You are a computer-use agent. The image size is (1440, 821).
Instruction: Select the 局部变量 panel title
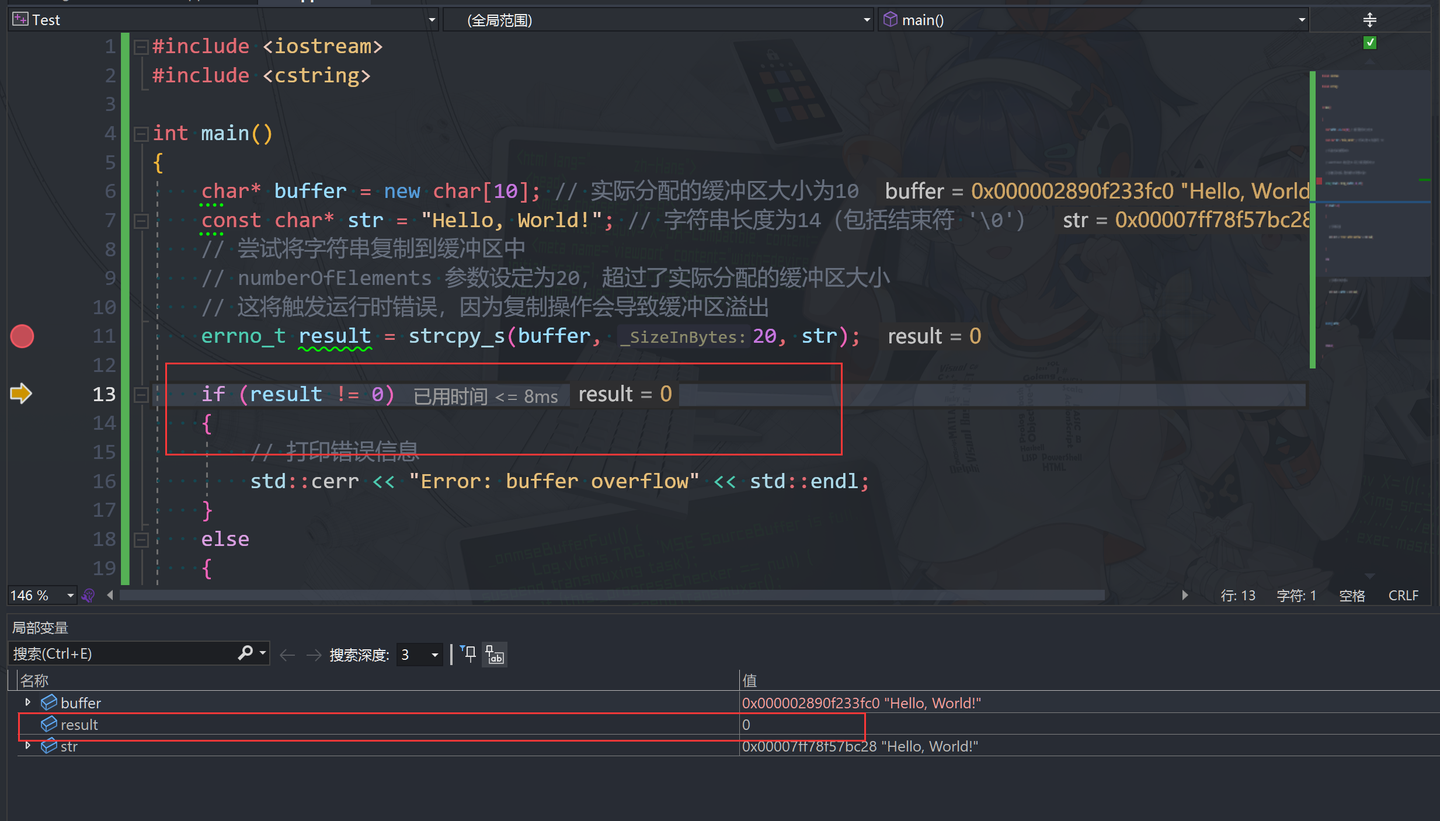tap(38, 627)
